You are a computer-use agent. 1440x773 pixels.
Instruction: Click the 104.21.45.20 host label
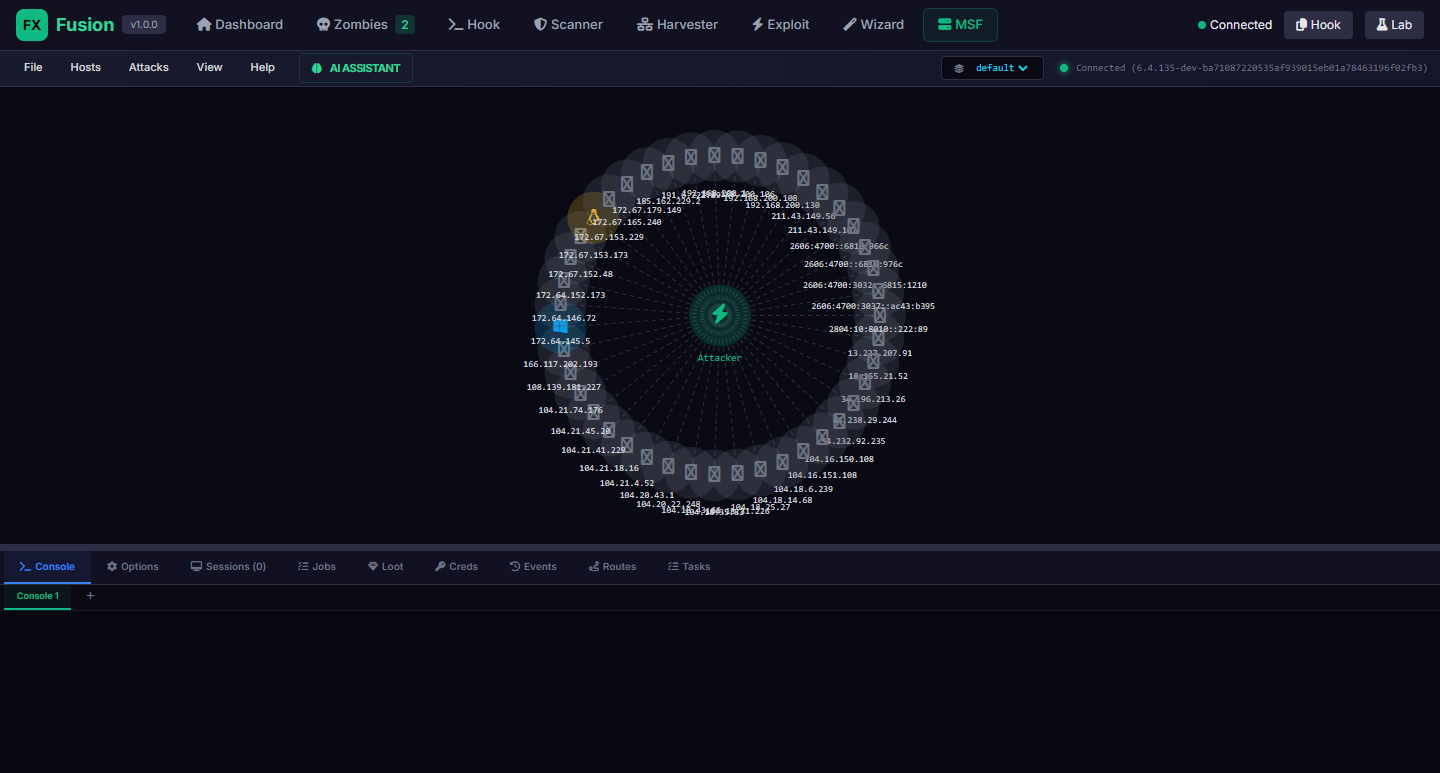[581, 432]
